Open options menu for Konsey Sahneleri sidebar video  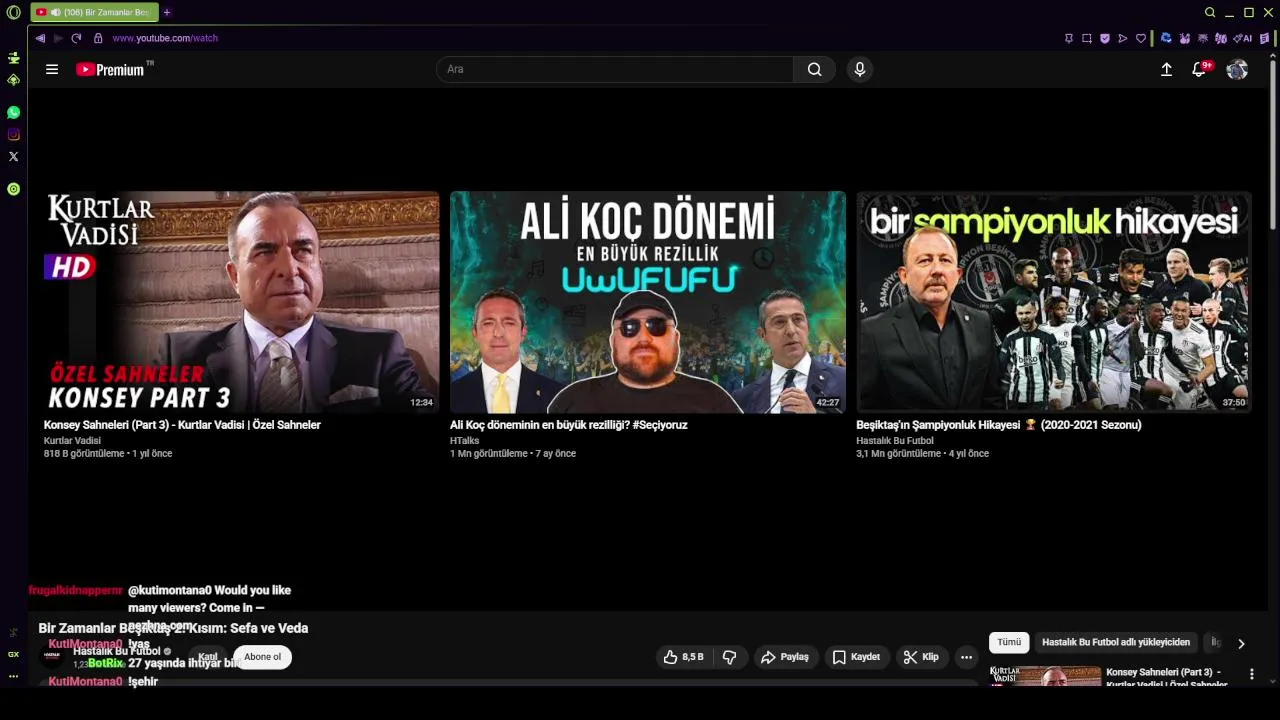[x=1251, y=675]
